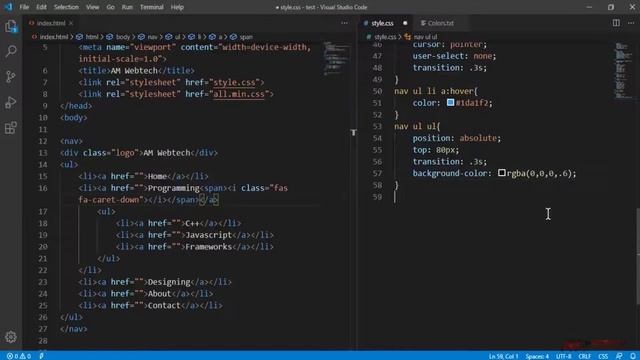This screenshot has height=360, width=640.
Task: Click line number 16 in index.html
Action: pos(43,188)
